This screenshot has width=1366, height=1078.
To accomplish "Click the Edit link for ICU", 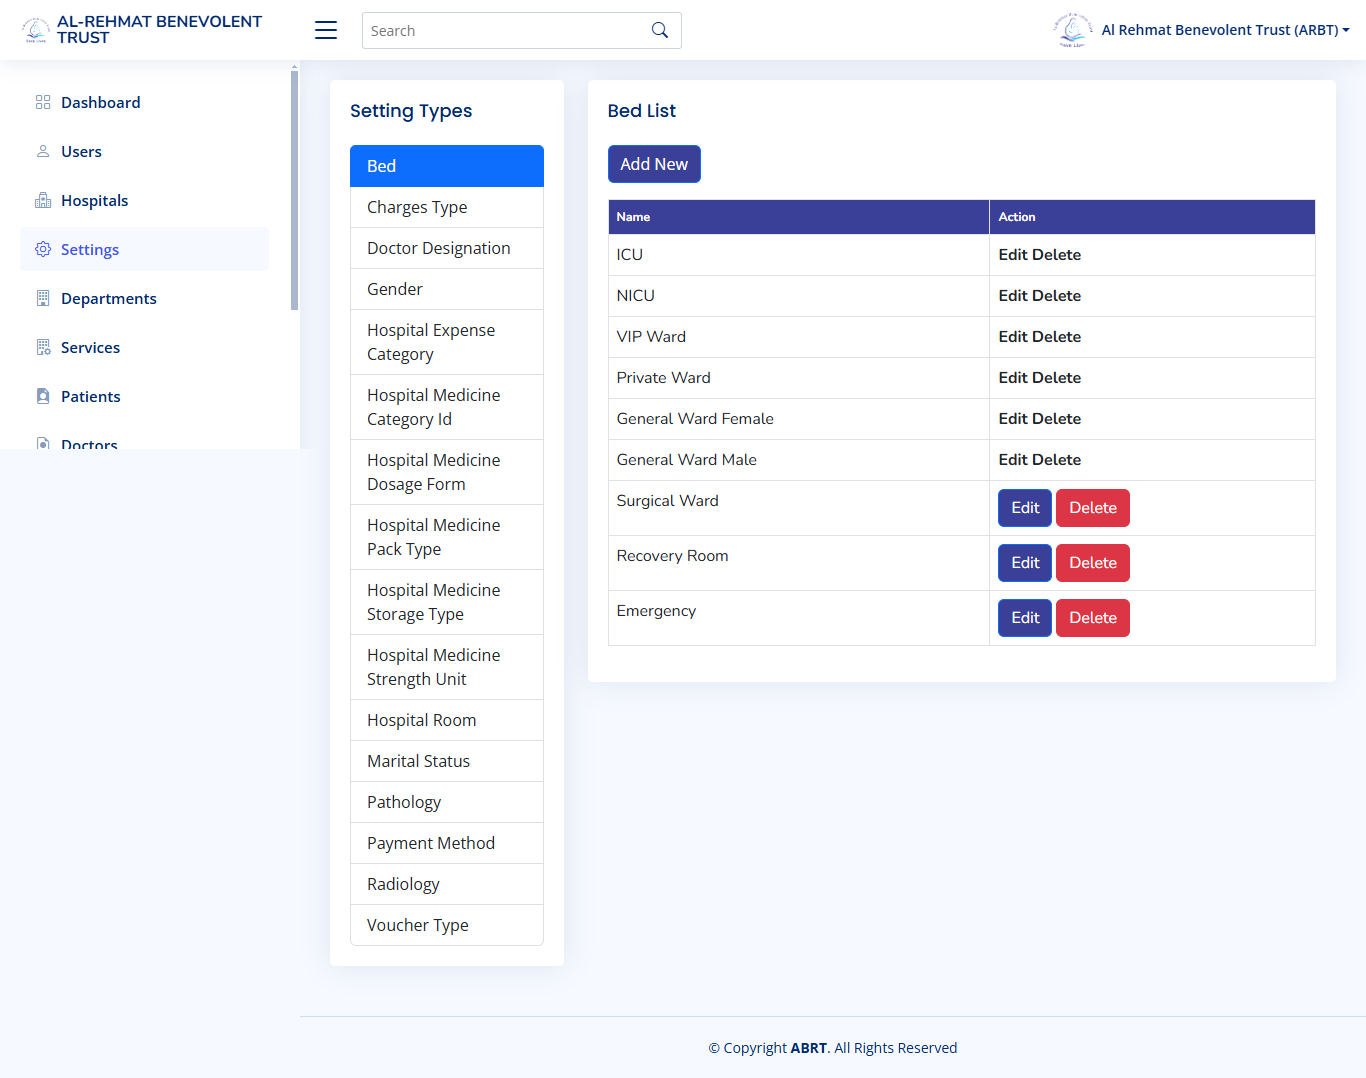I will coord(1012,254).
